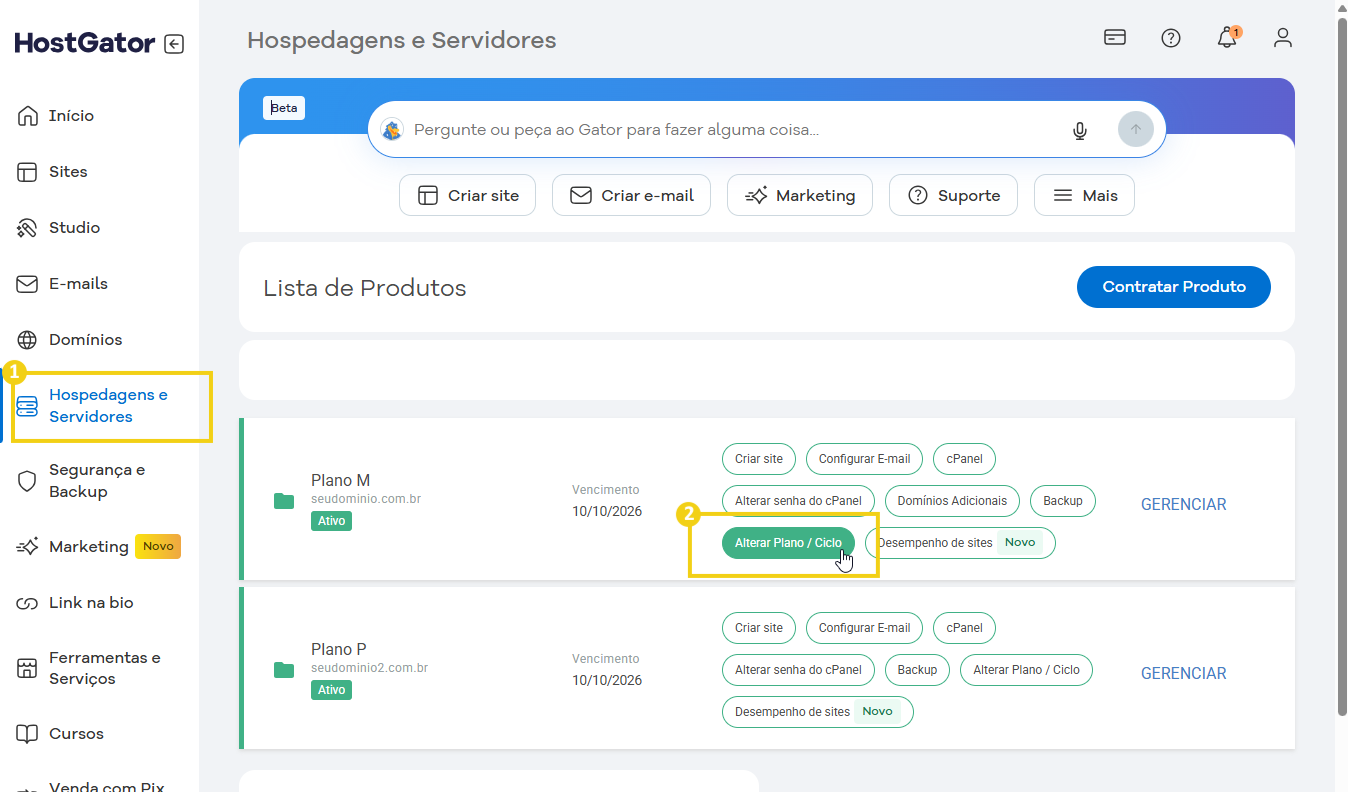This screenshot has width=1348, height=792.
Task: Click the Suporte quick action button
Action: (x=953, y=195)
